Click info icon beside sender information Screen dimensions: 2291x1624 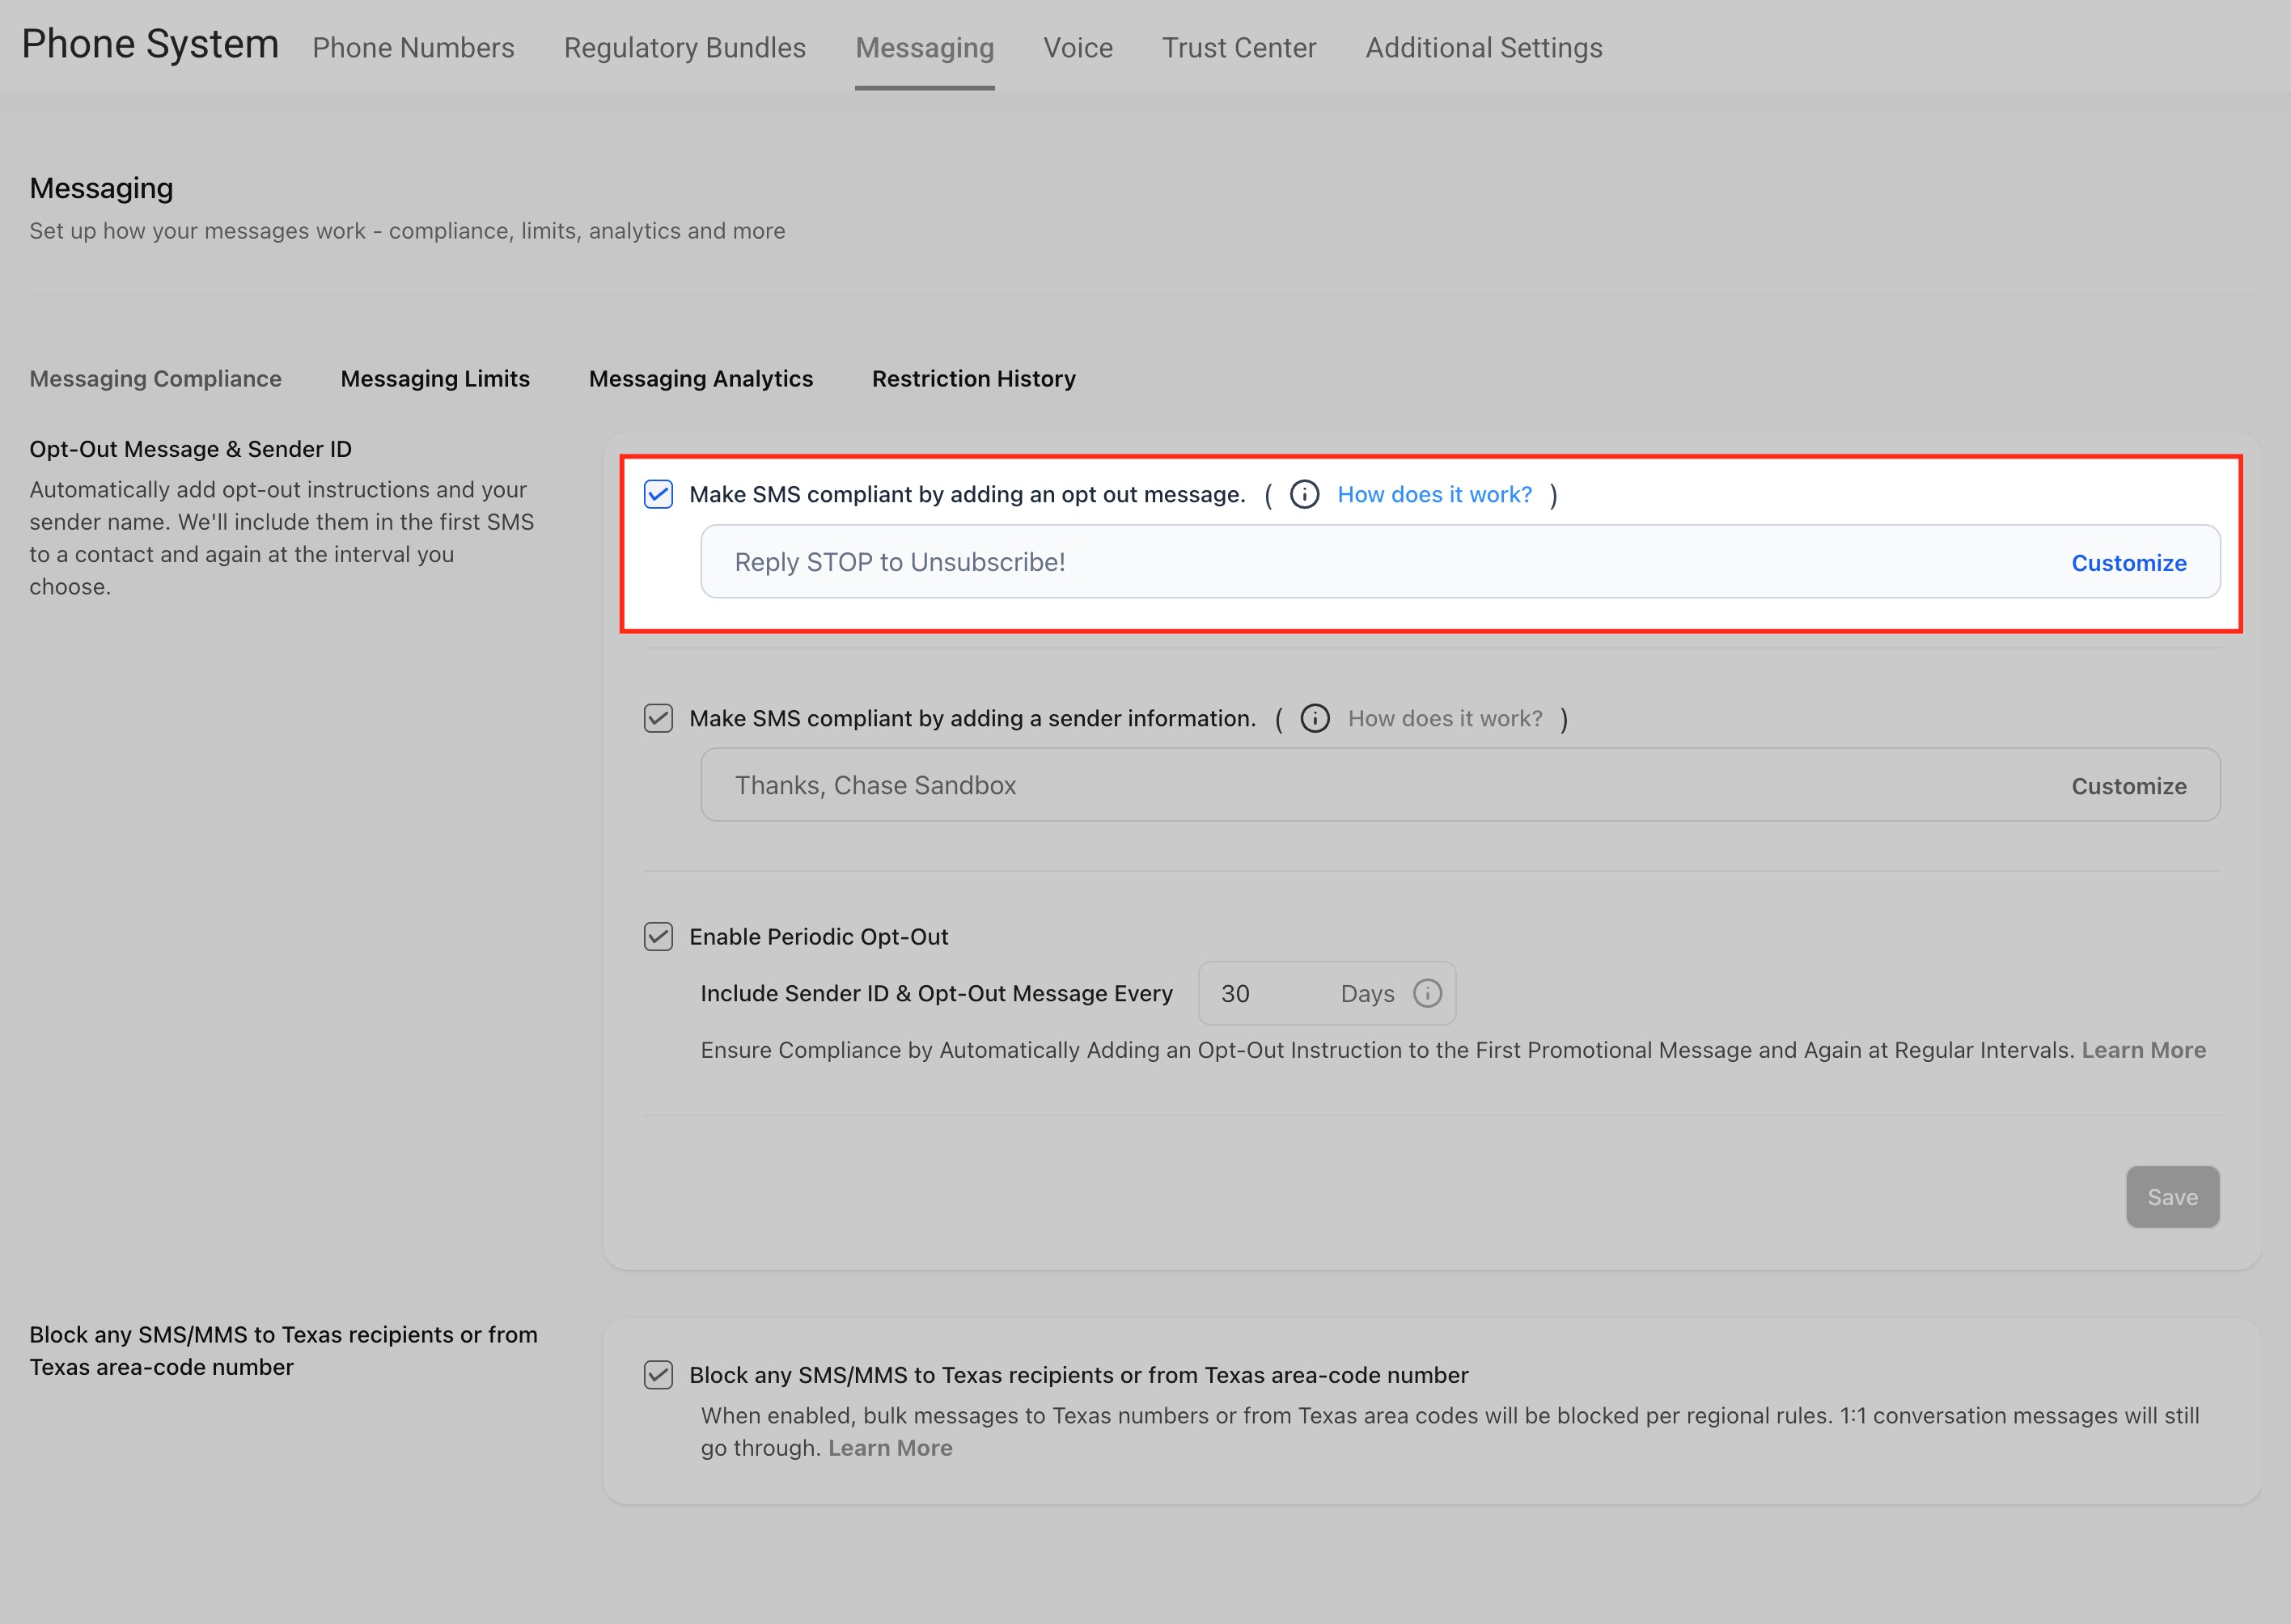1314,718
